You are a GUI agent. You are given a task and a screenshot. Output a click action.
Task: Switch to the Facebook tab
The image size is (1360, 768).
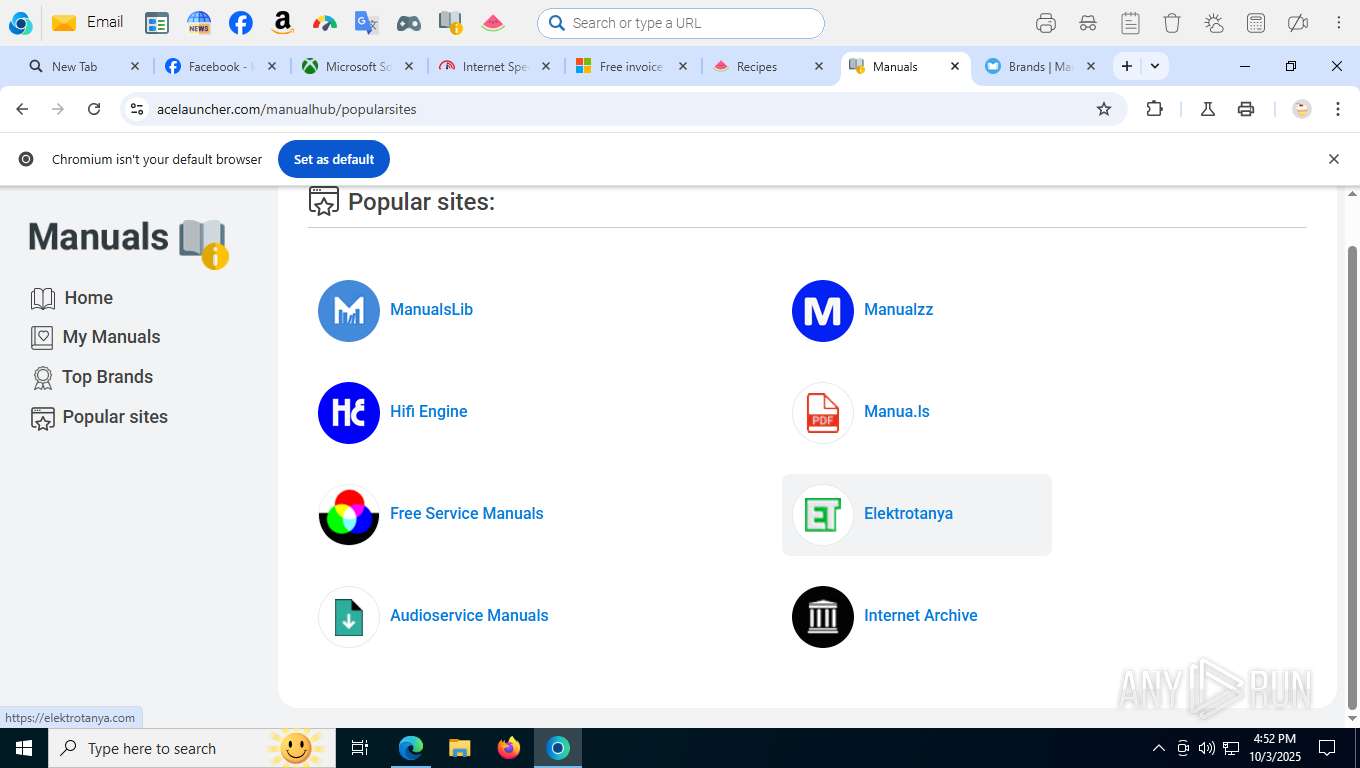[x=219, y=67]
